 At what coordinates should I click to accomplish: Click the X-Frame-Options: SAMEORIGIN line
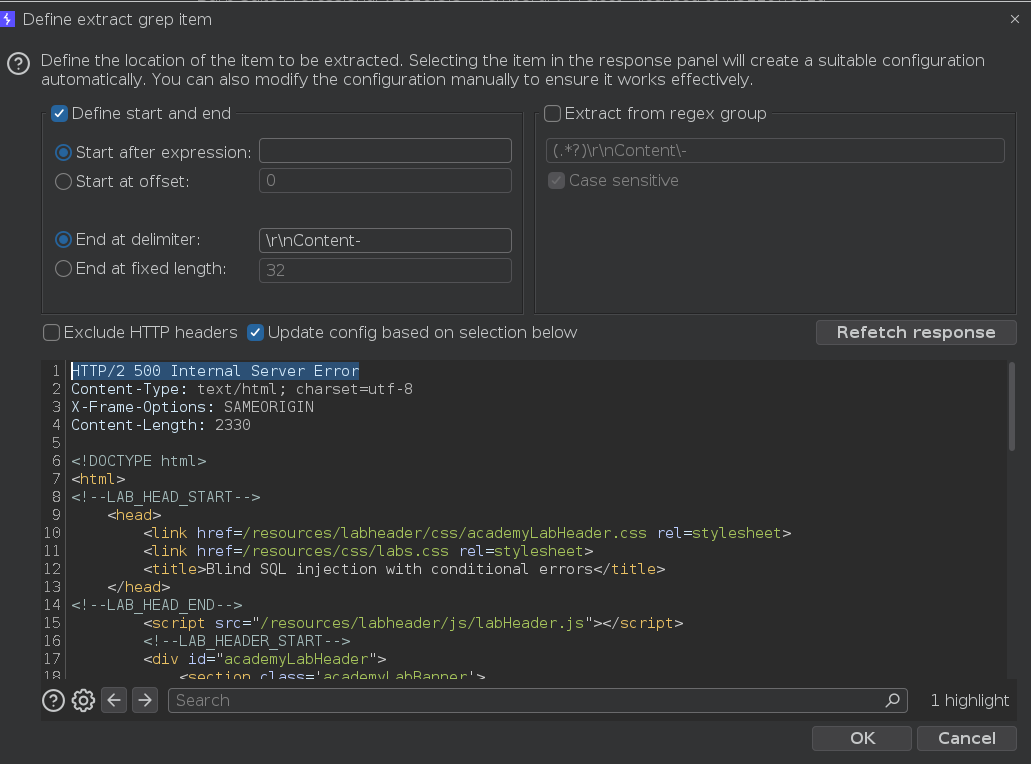coord(193,407)
